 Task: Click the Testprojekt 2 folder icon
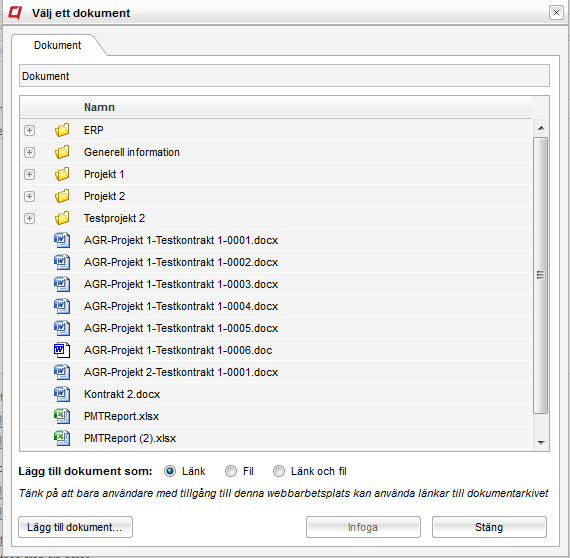pyautogui.click(x=62, y=218)
